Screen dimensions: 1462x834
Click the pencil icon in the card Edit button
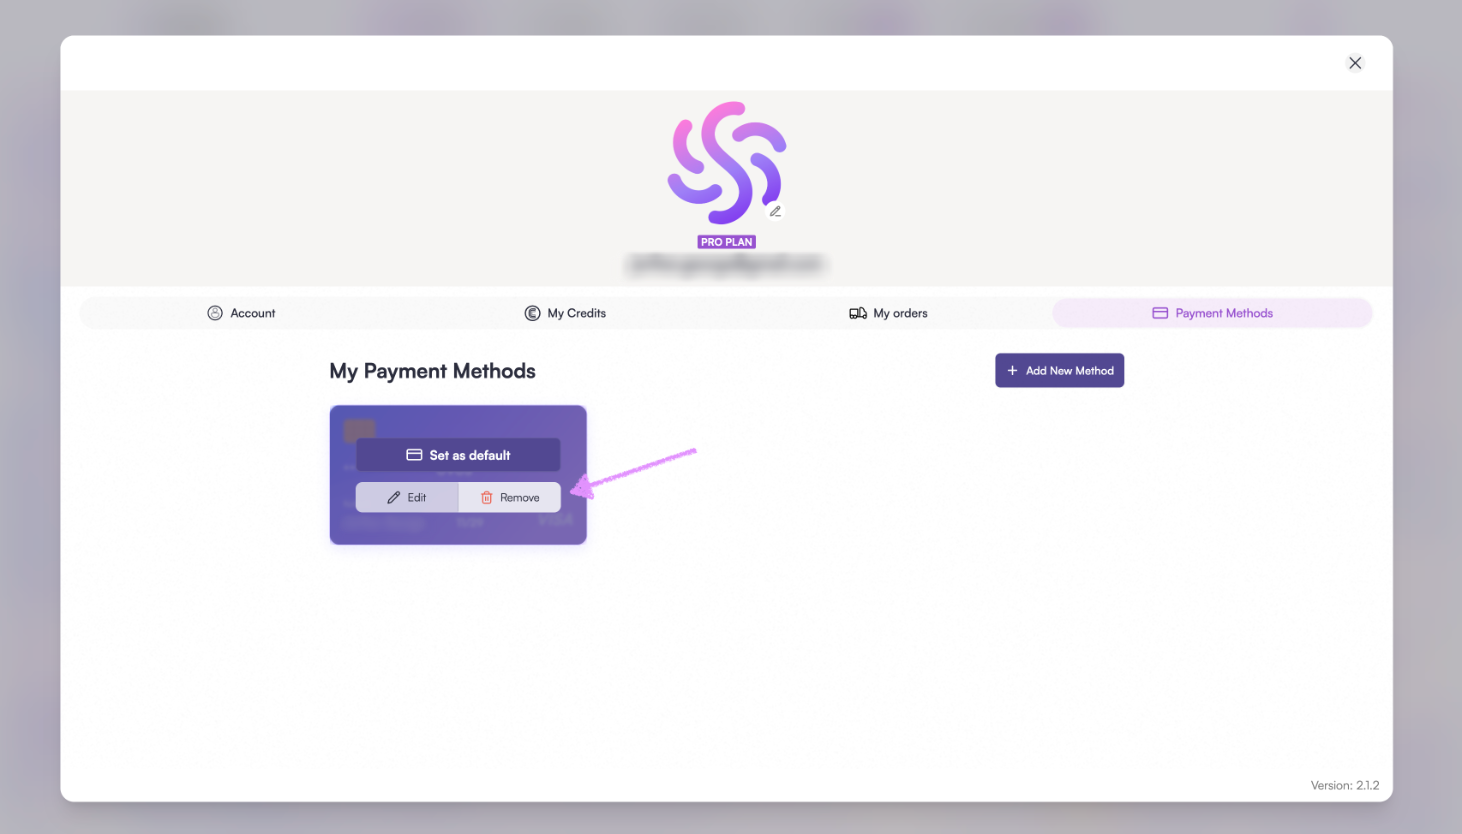(x=394, y=497)
